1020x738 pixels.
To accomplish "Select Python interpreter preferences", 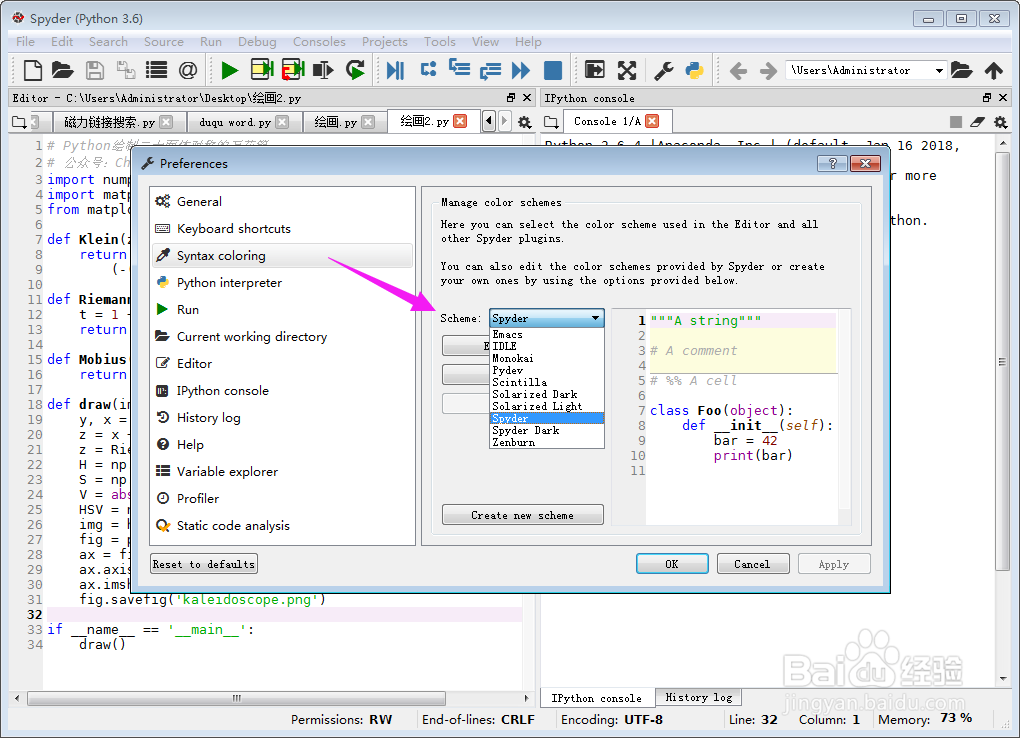I will [282, 282].
